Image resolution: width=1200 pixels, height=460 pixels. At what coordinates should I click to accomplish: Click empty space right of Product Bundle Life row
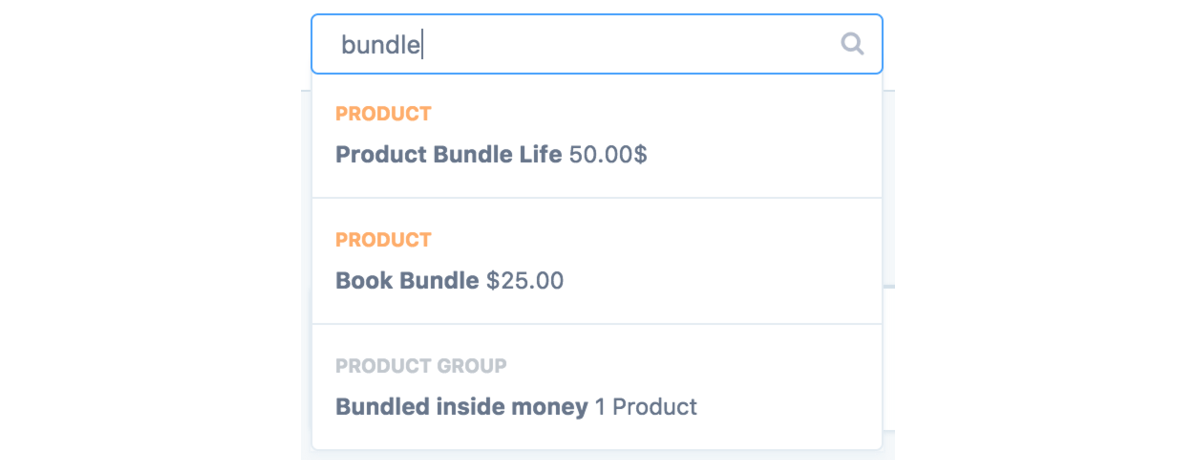pos(770,155)
